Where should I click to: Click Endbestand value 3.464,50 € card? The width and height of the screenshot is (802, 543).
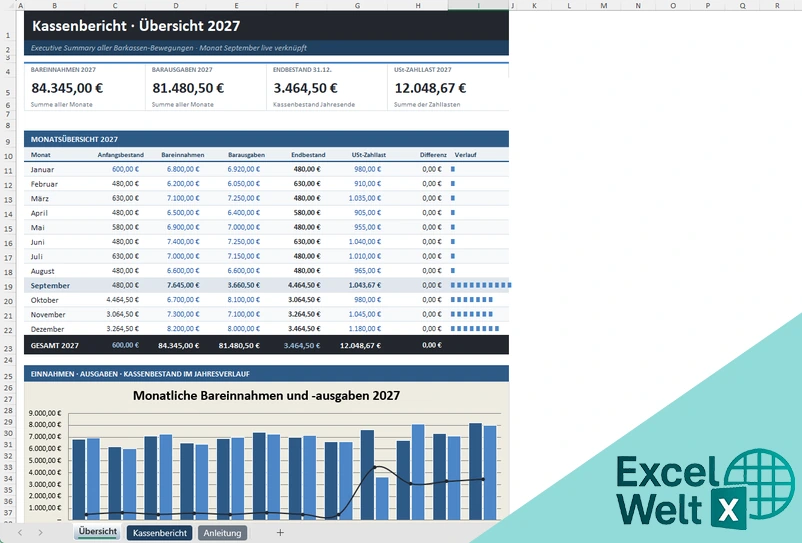[x=305, y=88]
